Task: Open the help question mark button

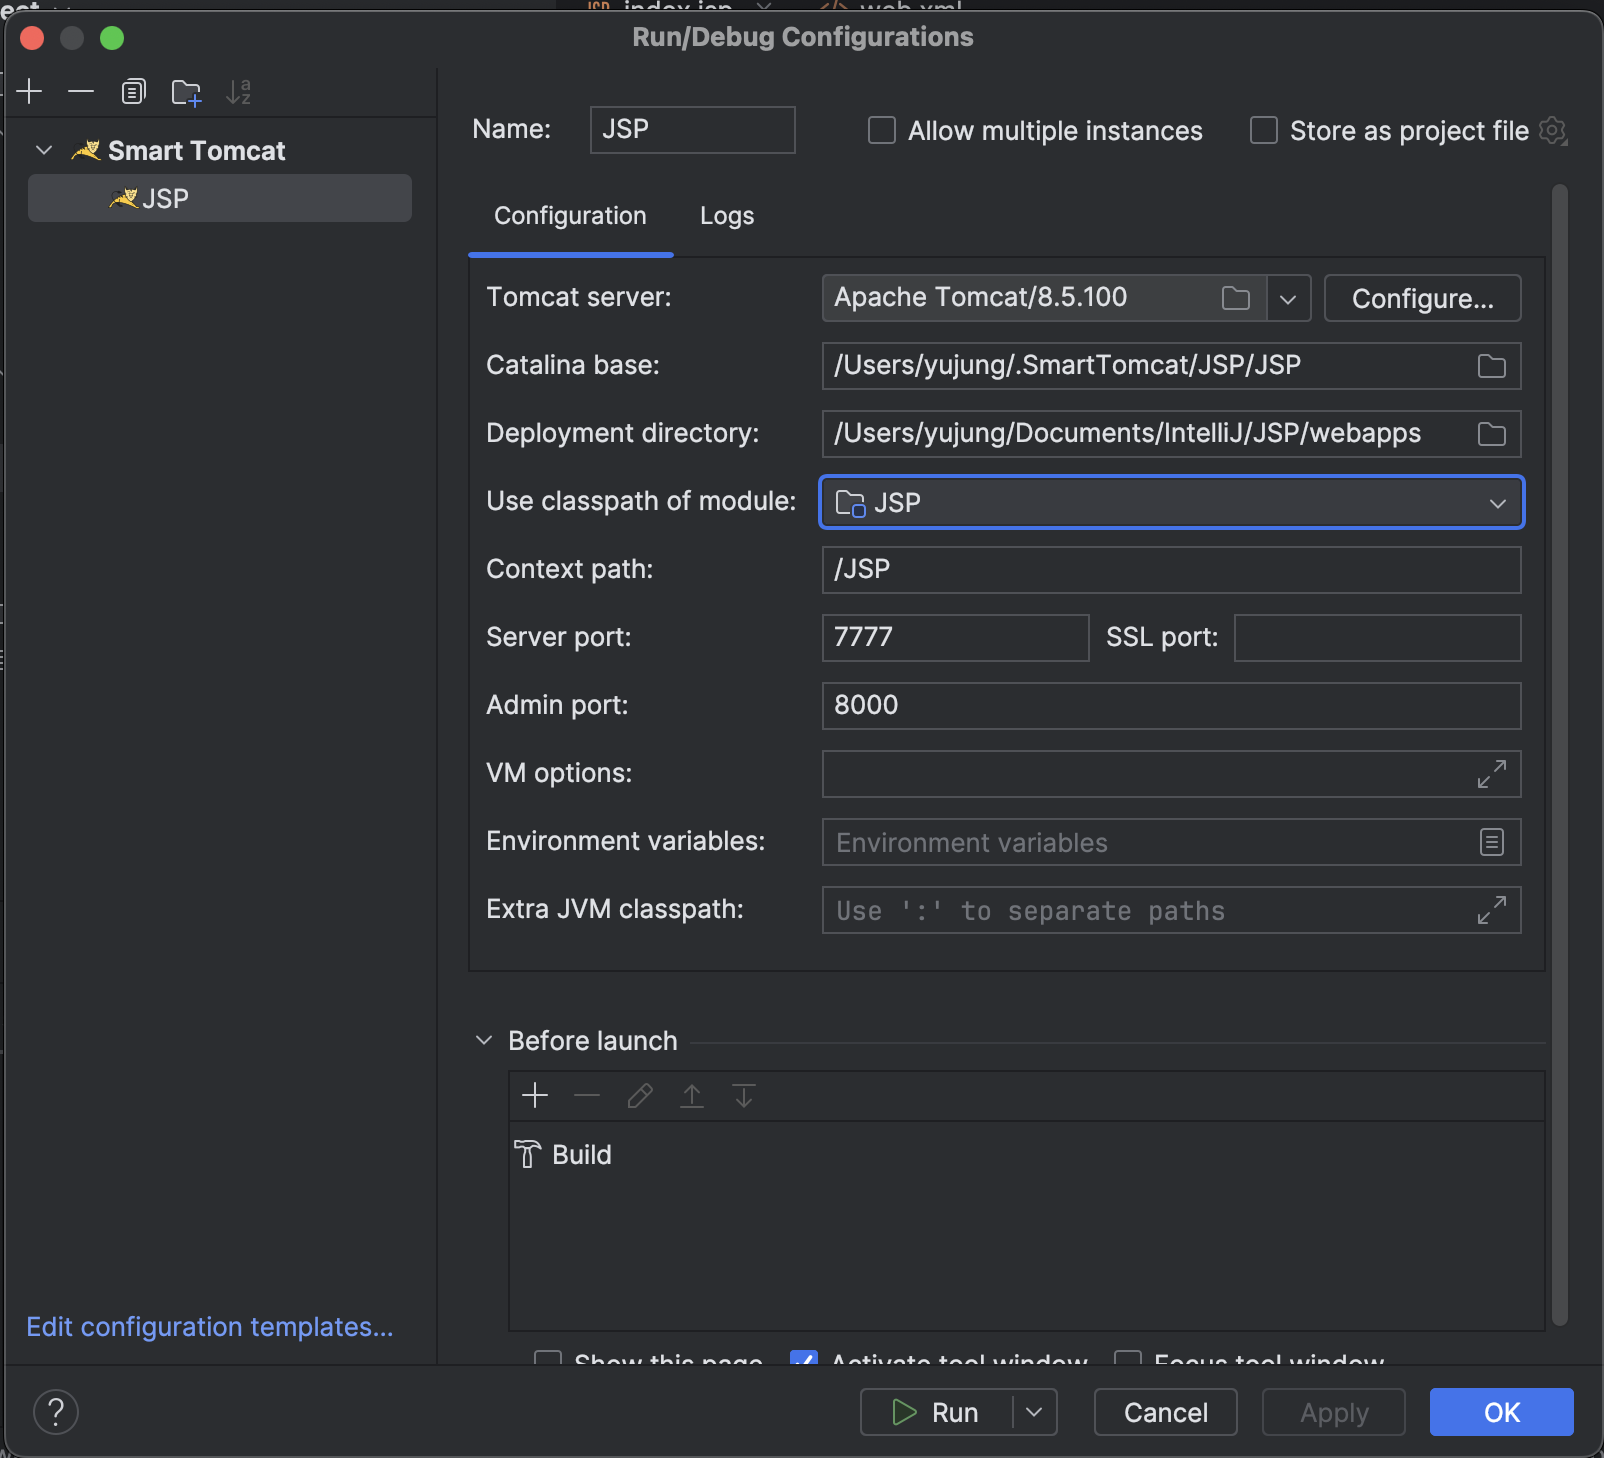Action: click(56, 1412)
